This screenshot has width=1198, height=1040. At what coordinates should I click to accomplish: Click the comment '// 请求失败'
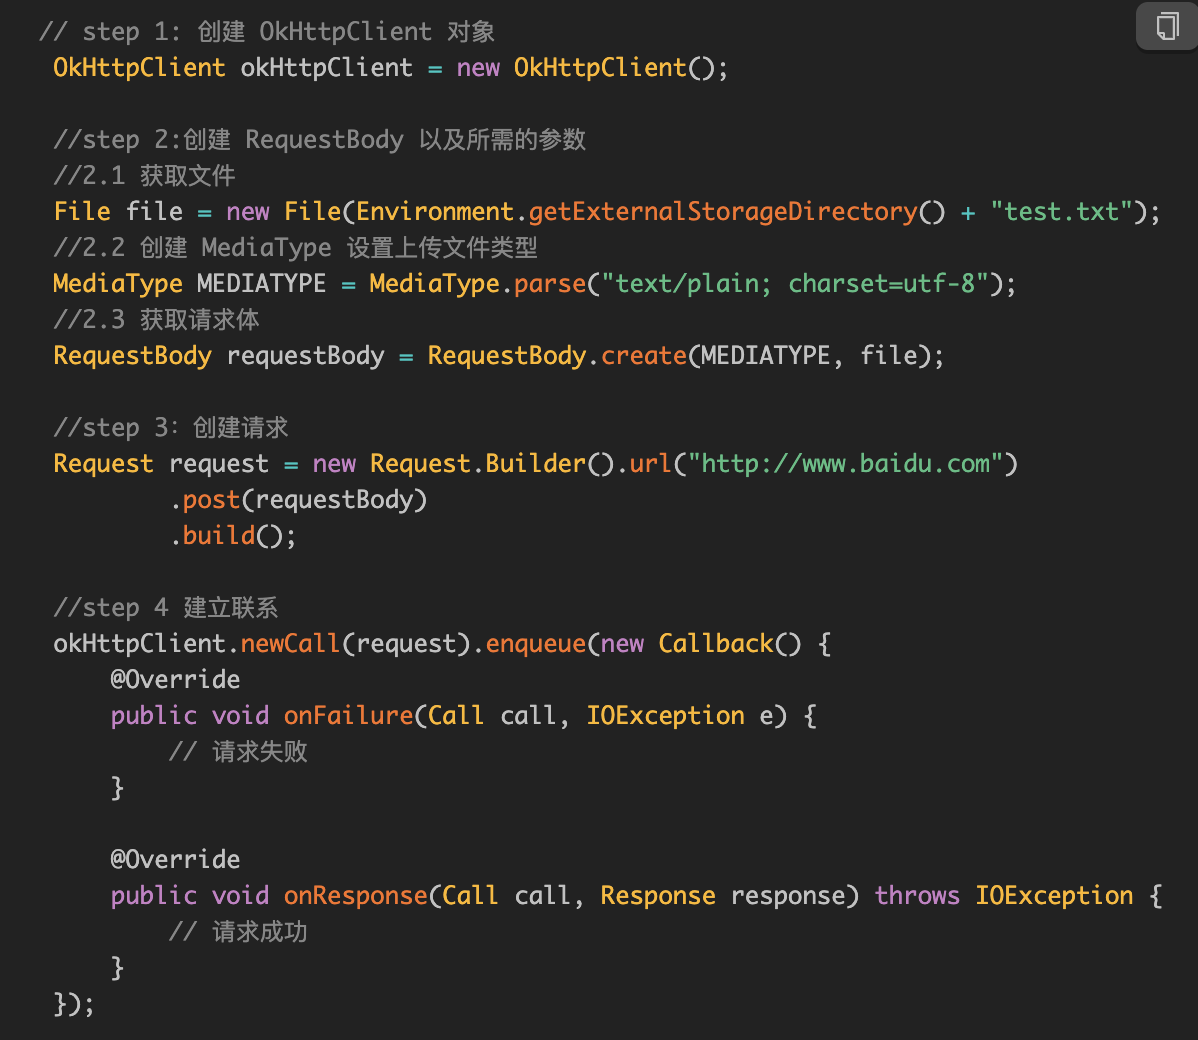[238, 752]
